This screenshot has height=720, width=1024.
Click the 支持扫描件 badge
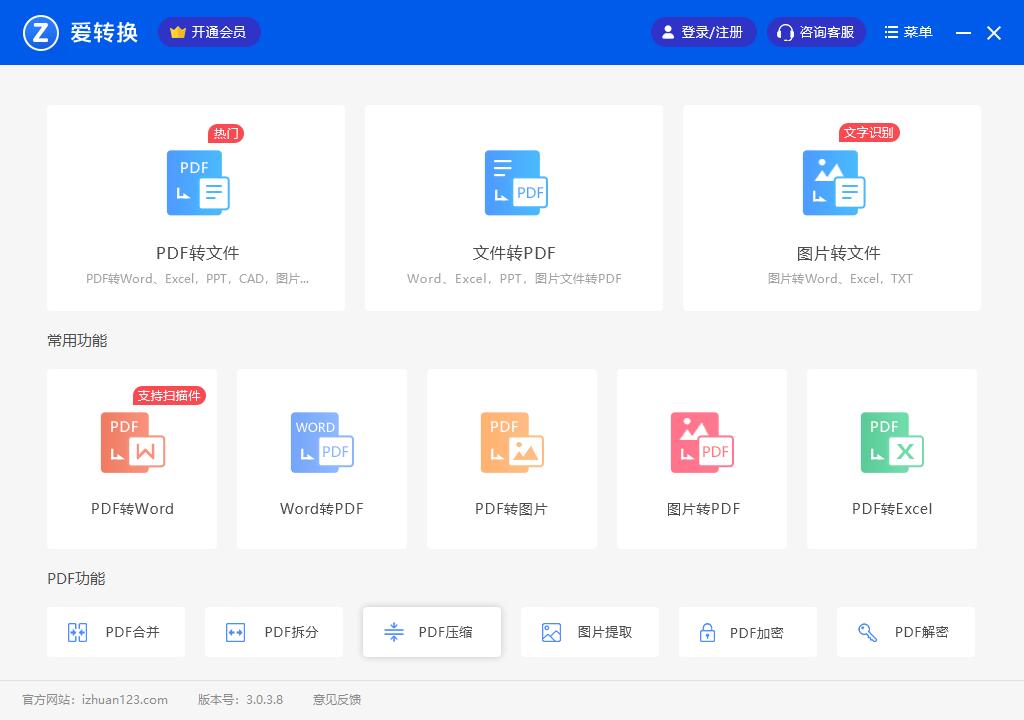pyautogui.click(x=169, y=396)
